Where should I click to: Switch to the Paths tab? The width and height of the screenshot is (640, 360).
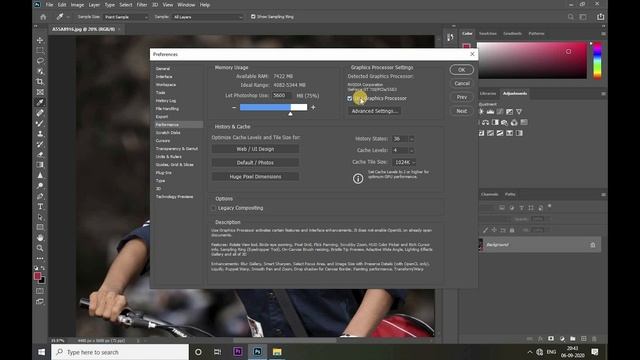tap(510, 194)
